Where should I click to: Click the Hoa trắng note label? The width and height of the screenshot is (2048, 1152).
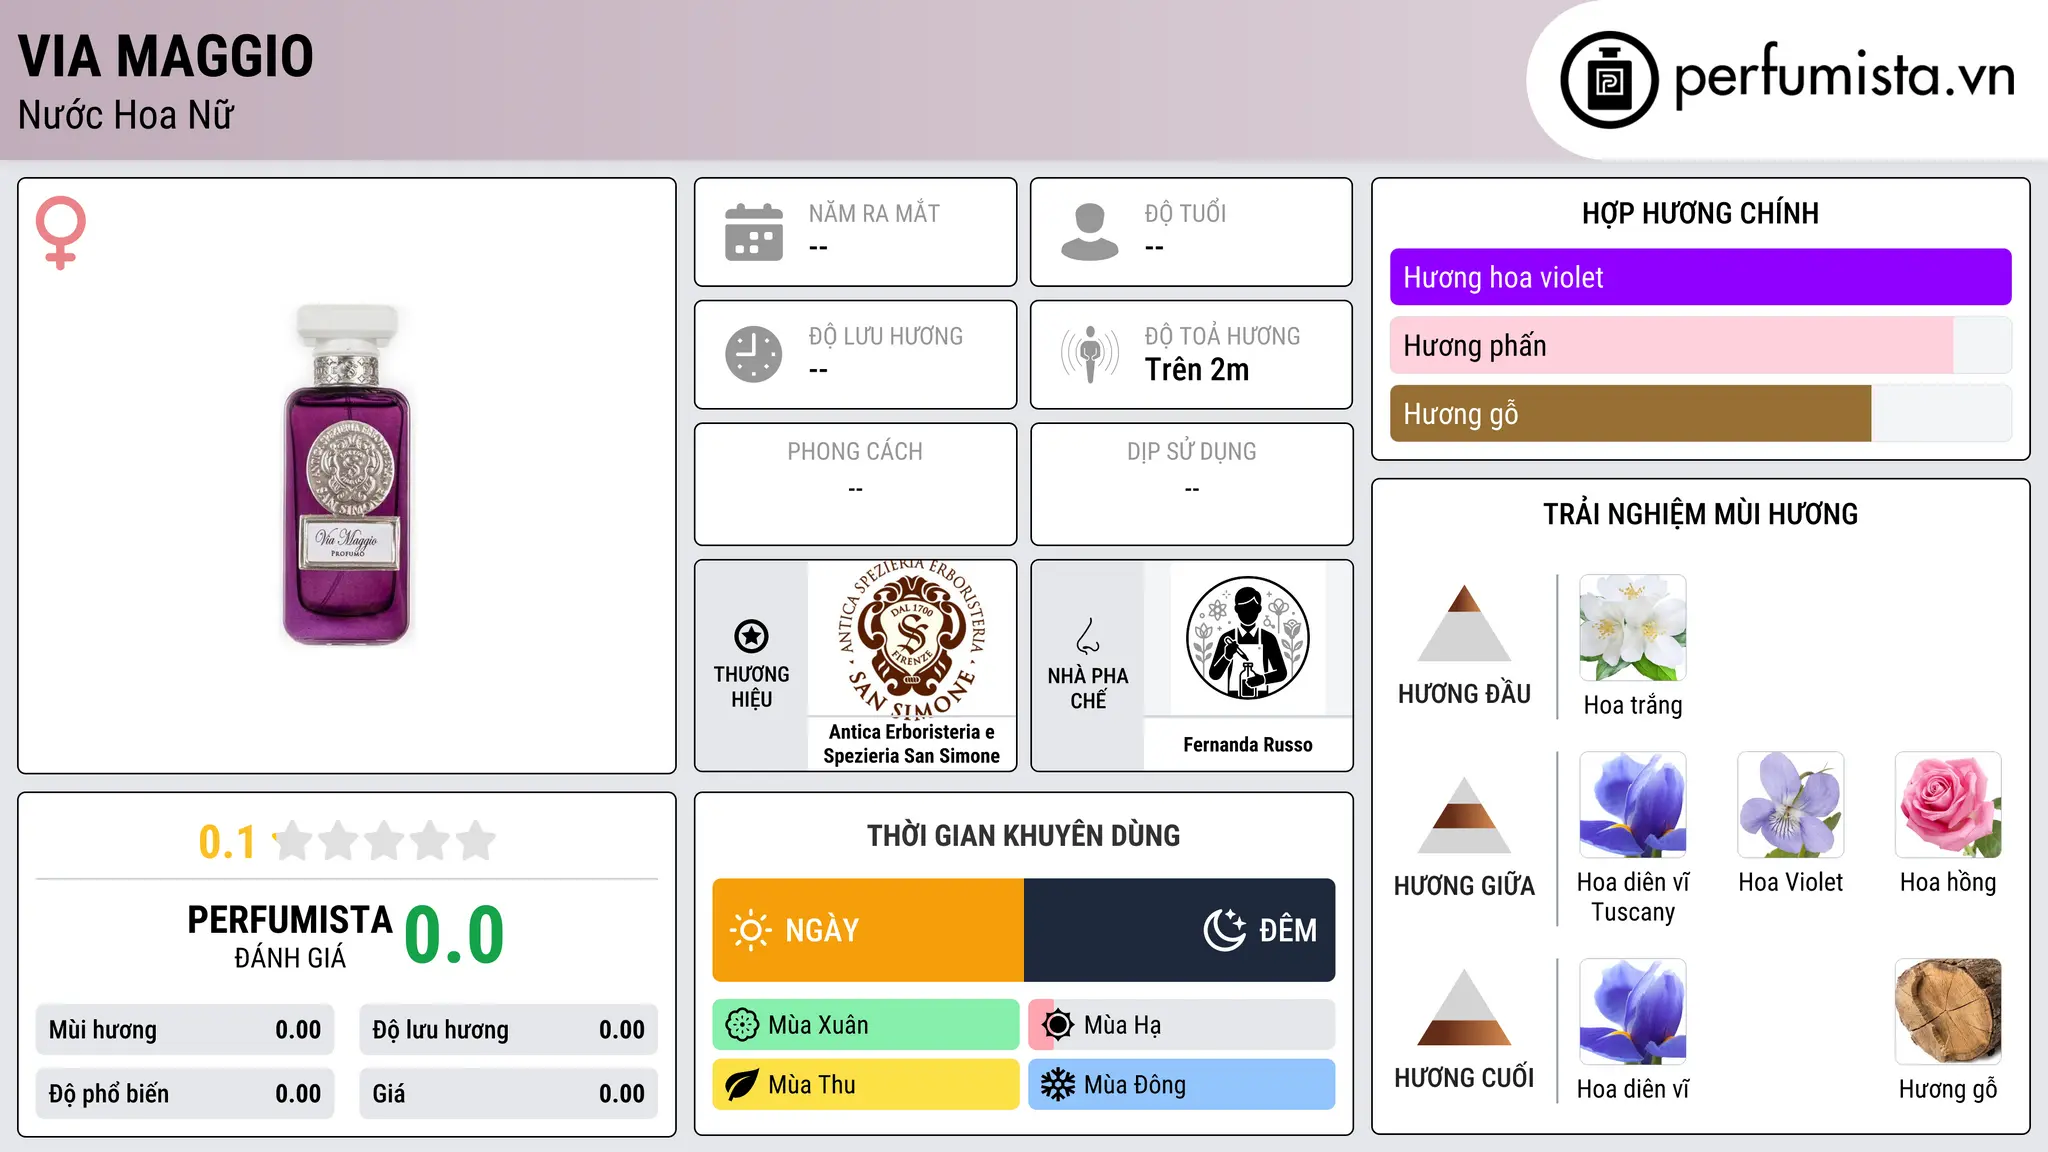tap(1633, 705)
